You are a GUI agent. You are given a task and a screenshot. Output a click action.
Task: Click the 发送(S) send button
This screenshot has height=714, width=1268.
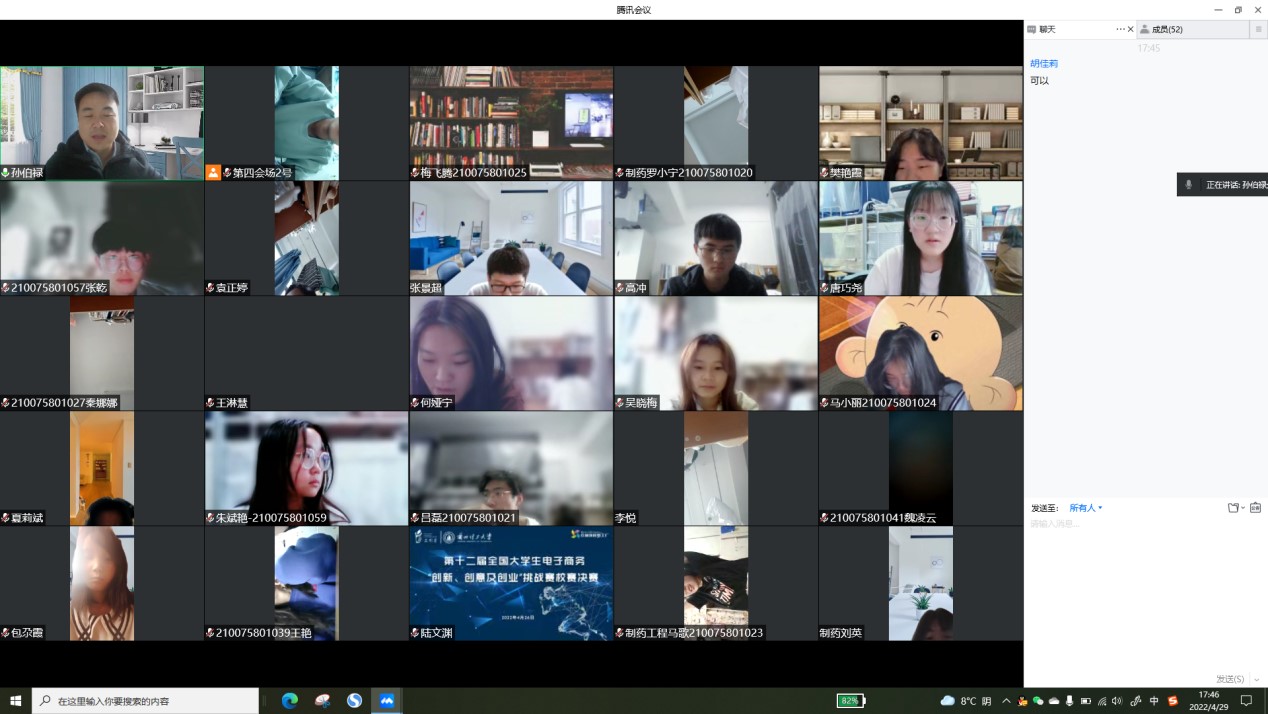(x=1229, y=679)
